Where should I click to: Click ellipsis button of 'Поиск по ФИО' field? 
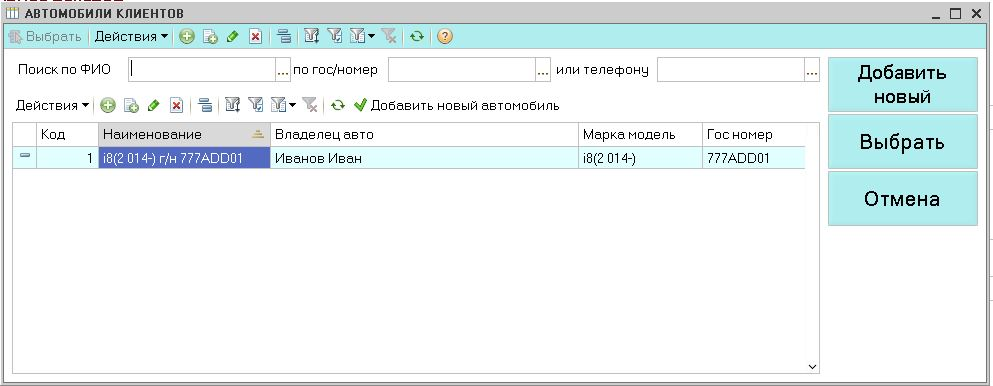pyautogui.click(x=282, y=70)
